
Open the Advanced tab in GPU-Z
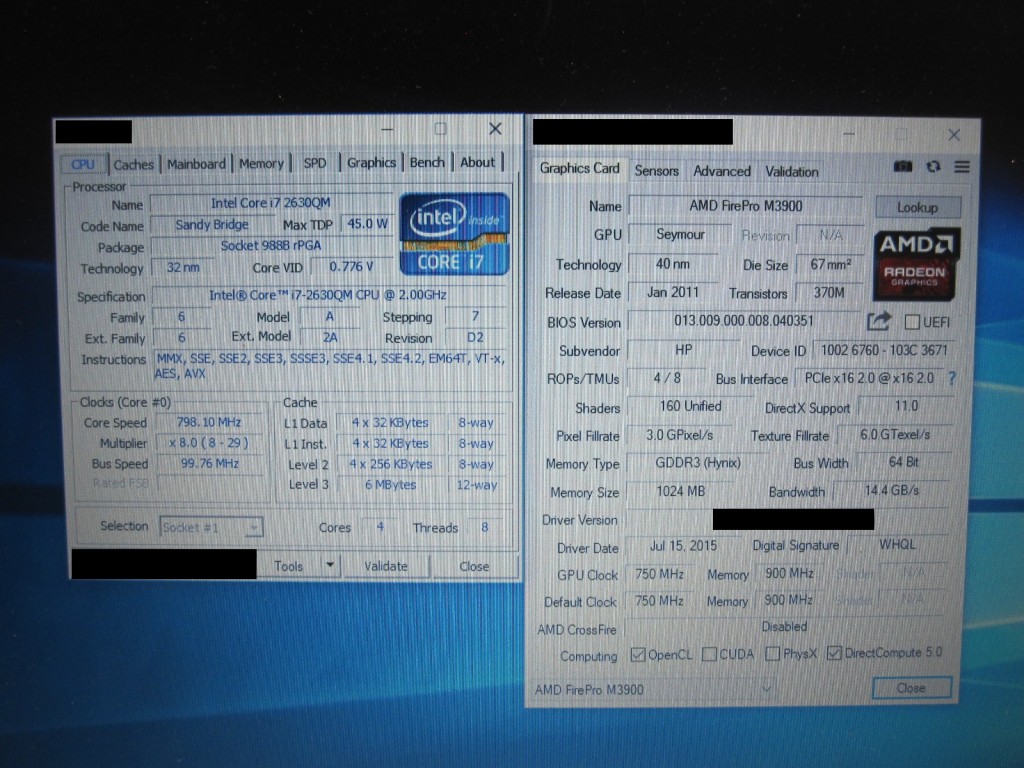(x=722, y=171)
